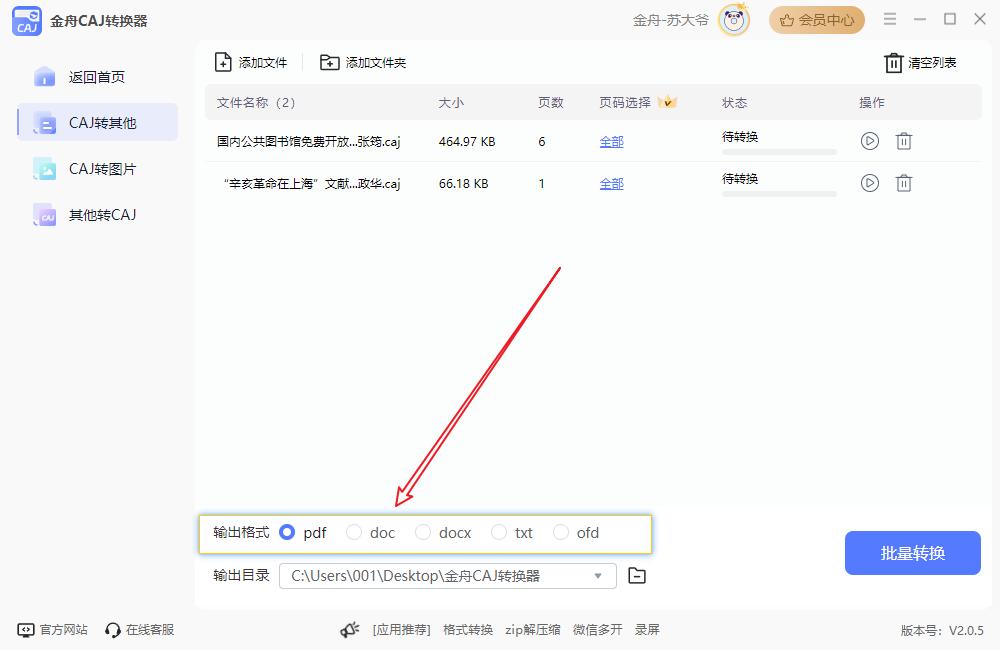The image size is (1000, 650).
Task: Pick txt as the output format
Action: tap(499, 533)
